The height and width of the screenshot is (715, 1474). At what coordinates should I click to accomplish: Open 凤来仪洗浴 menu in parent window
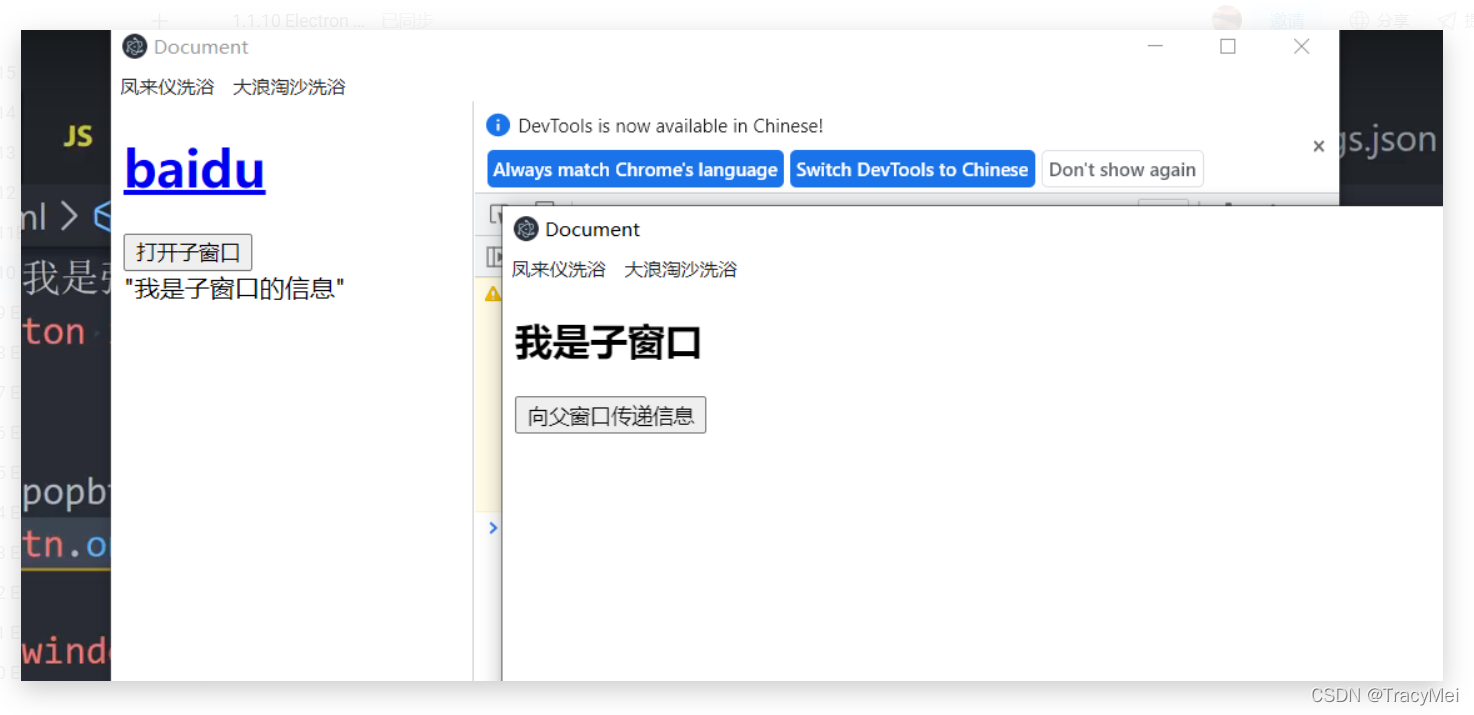(167, 87)
